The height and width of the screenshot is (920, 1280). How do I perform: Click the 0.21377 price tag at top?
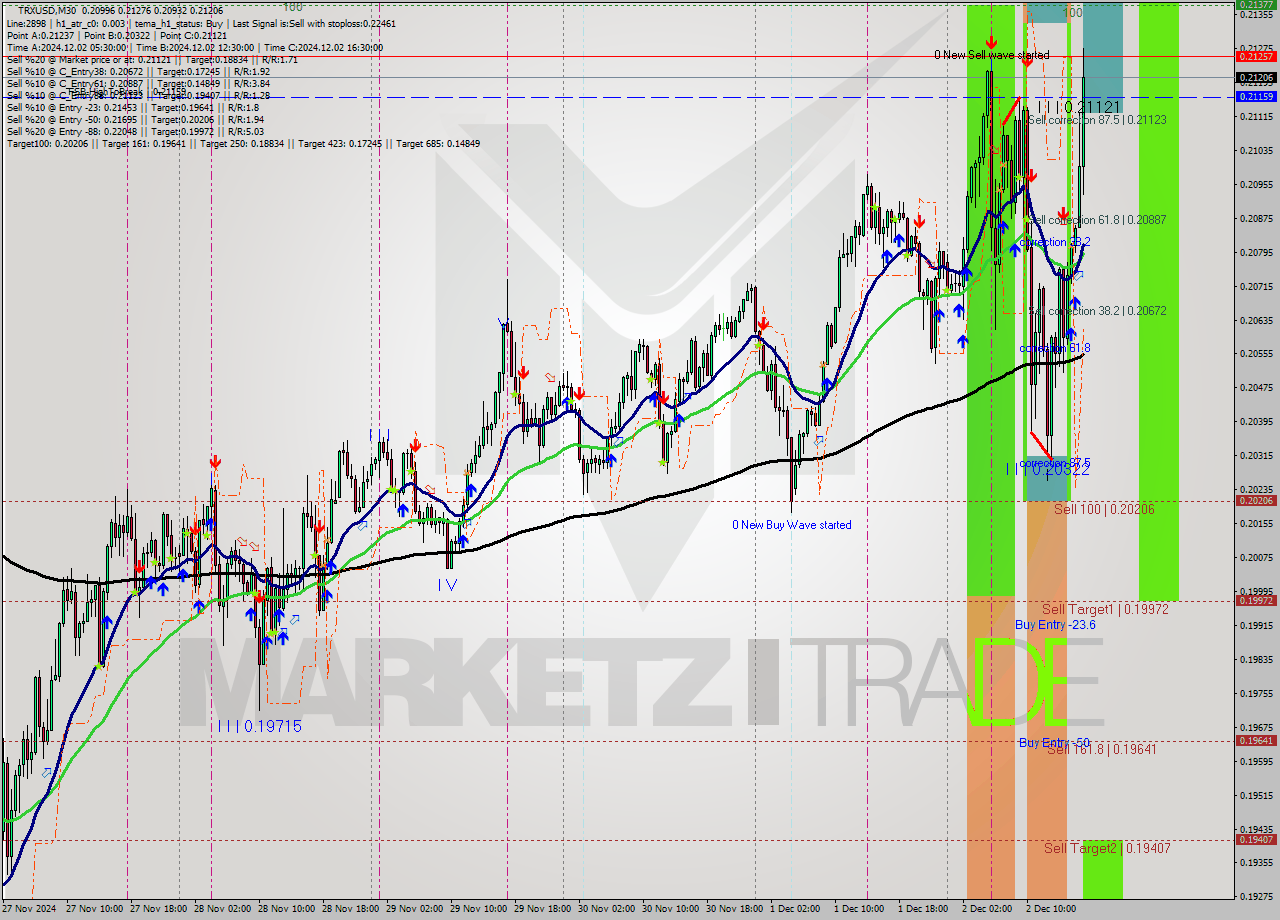(1256, 5)
